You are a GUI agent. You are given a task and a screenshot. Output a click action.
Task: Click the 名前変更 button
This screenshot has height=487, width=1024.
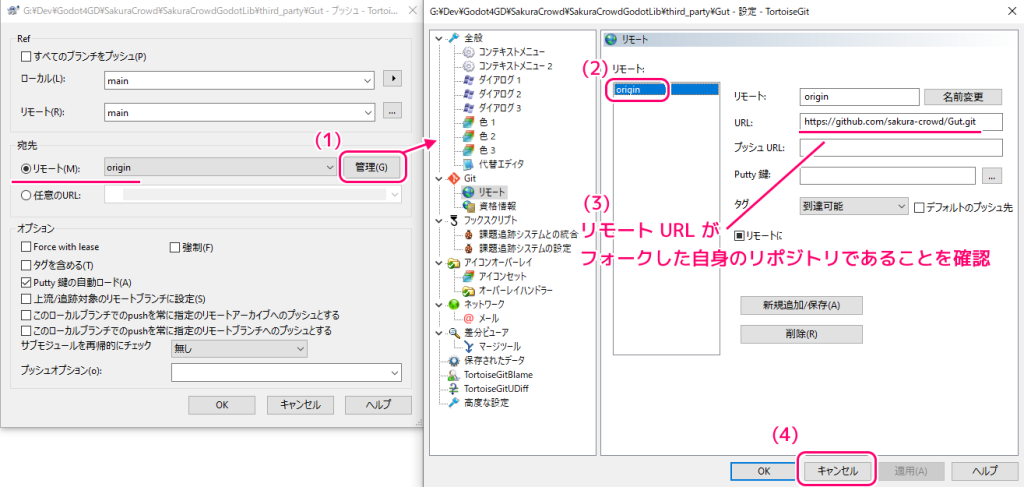coord(963,97)
